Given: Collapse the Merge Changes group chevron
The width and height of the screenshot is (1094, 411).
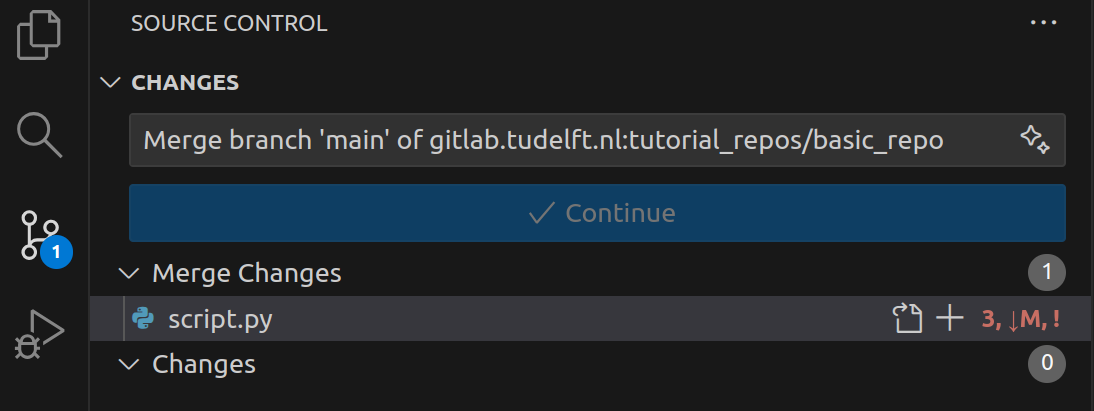Looking at the screenshot, I should click(x=128, y=272).
